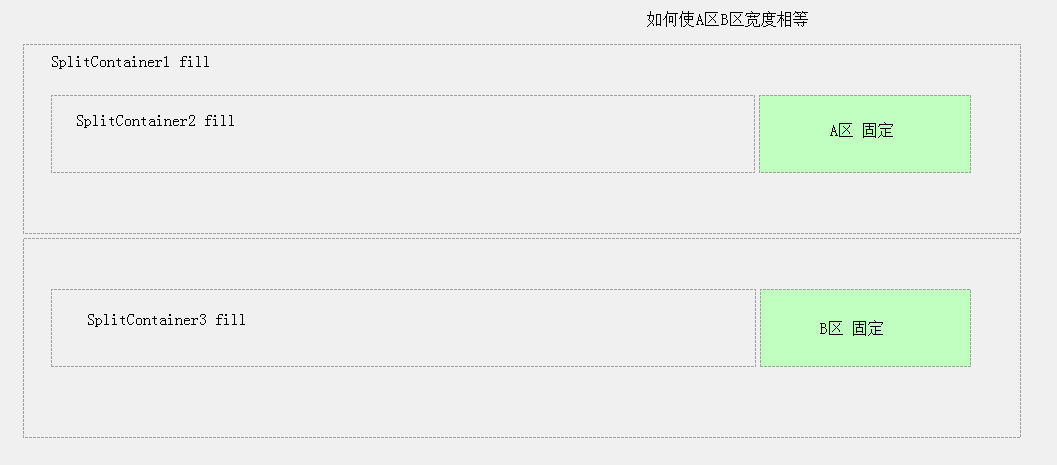The image size is (1057, 465).
Task: Click the horizontal splitter dividing SplitContainer1's panels
Action: (x=522, y=236)
